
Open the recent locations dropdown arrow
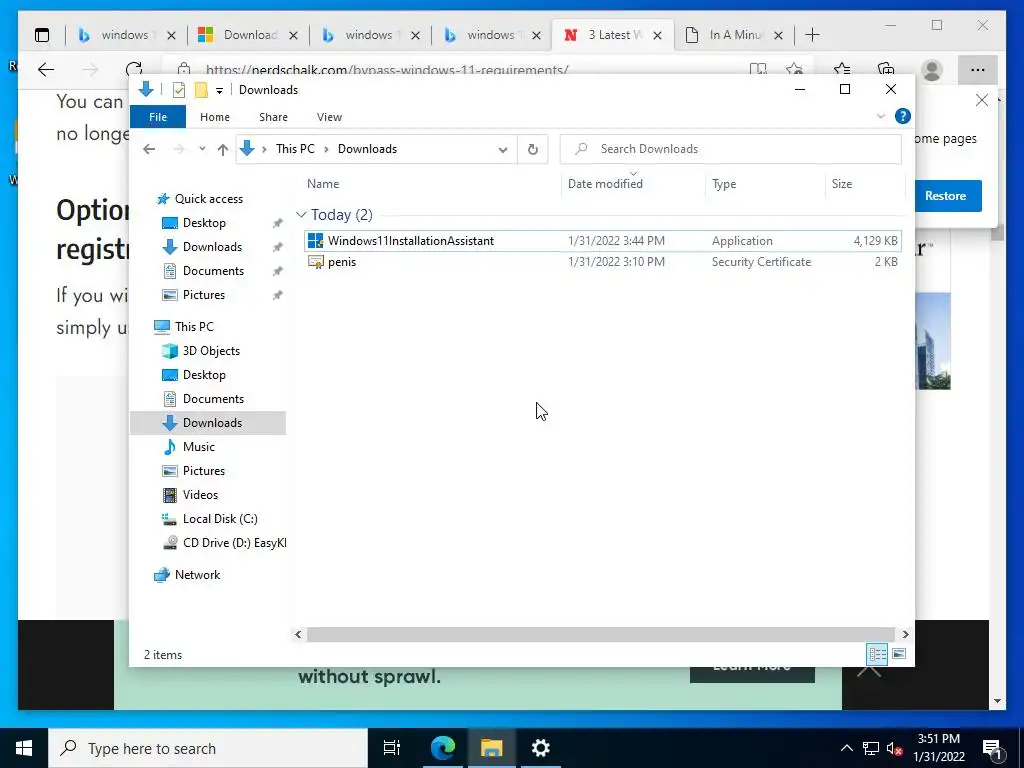(202, 149)
